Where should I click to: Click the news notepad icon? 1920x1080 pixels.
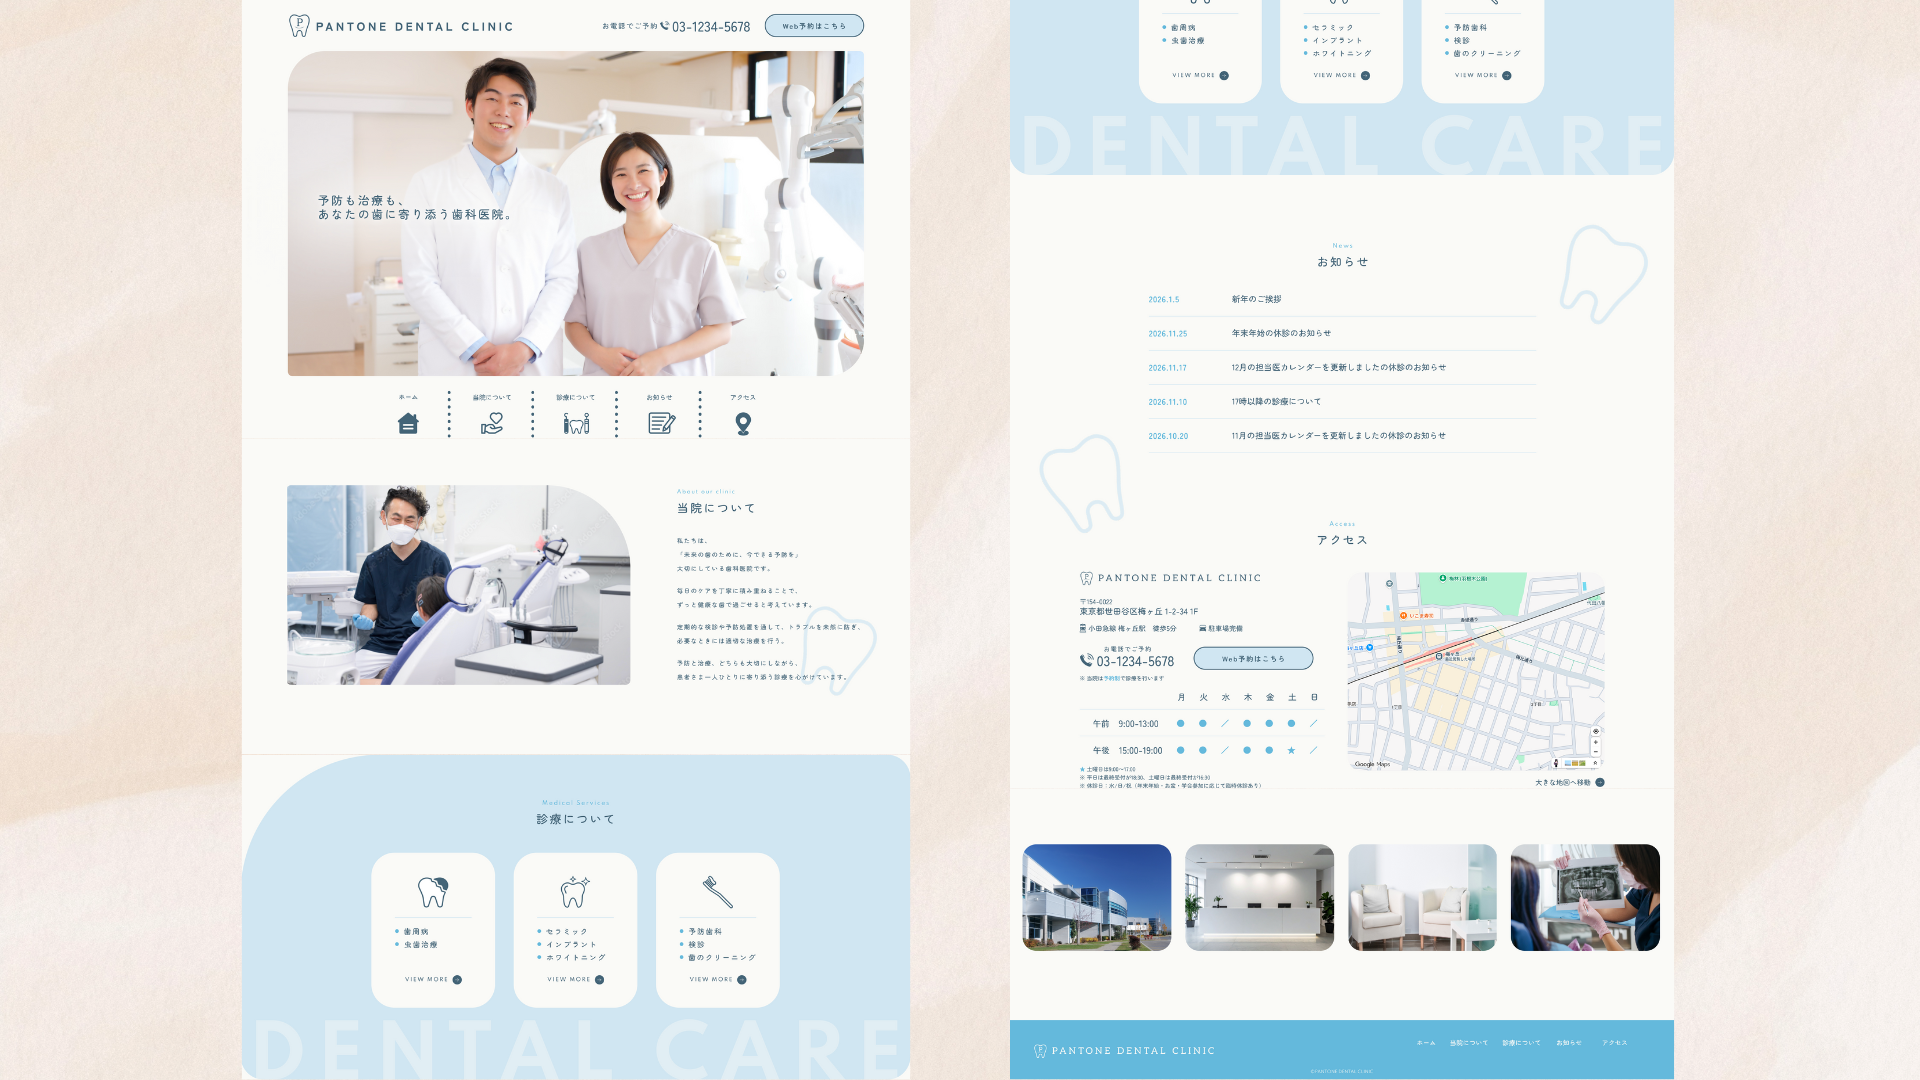(661, 423)
